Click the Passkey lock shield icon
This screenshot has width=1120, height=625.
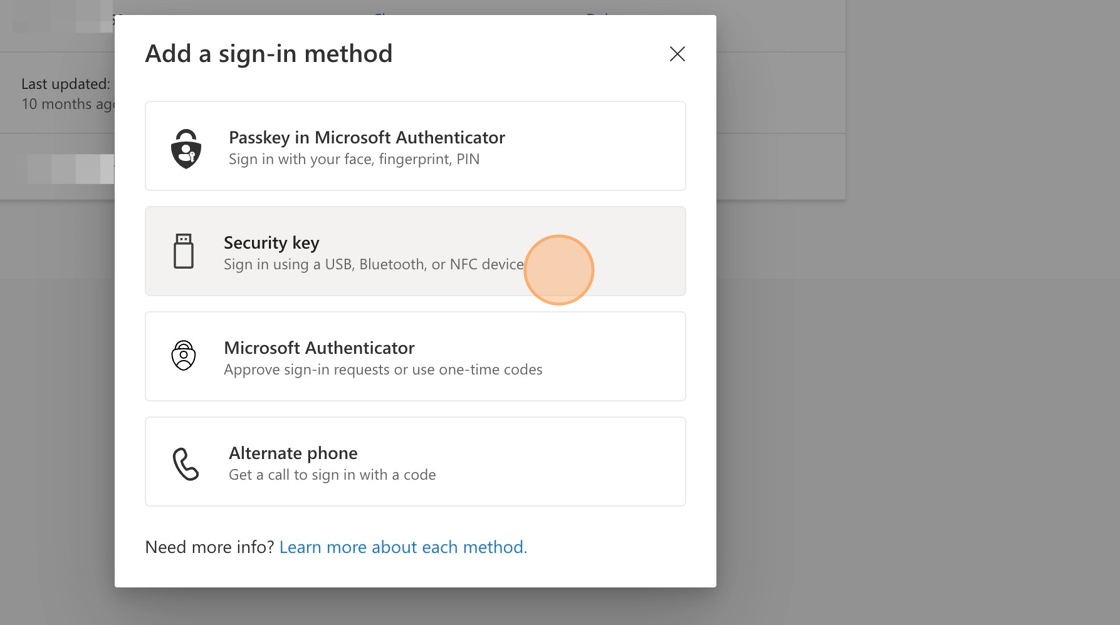pos(186,148)
